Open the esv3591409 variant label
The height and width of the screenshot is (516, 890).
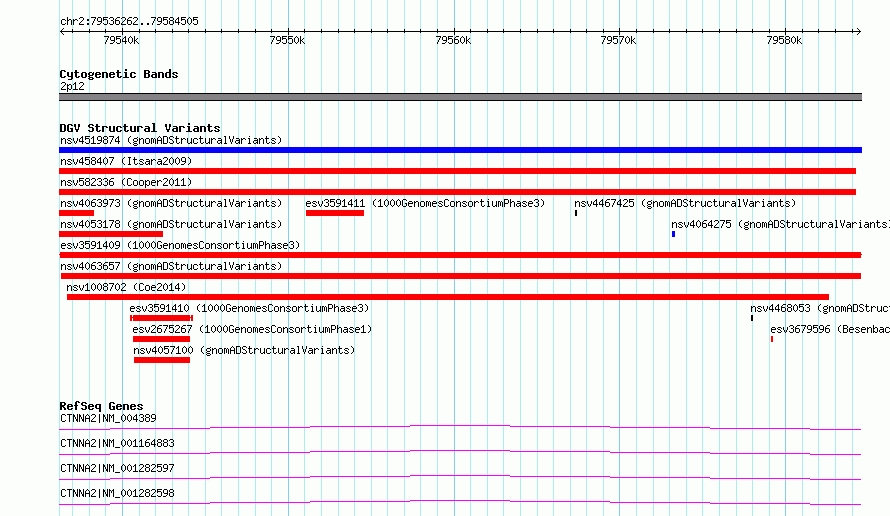point(180,245)
